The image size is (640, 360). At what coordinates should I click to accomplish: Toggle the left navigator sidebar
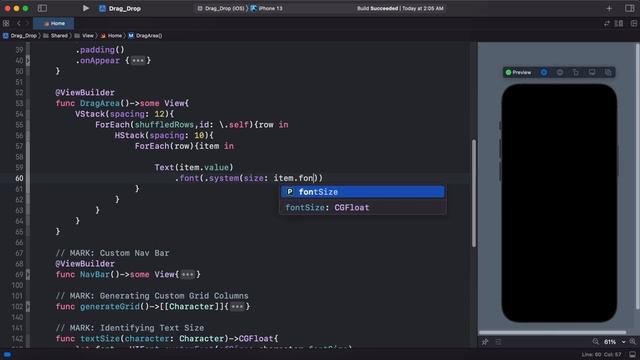click(42, 8)
